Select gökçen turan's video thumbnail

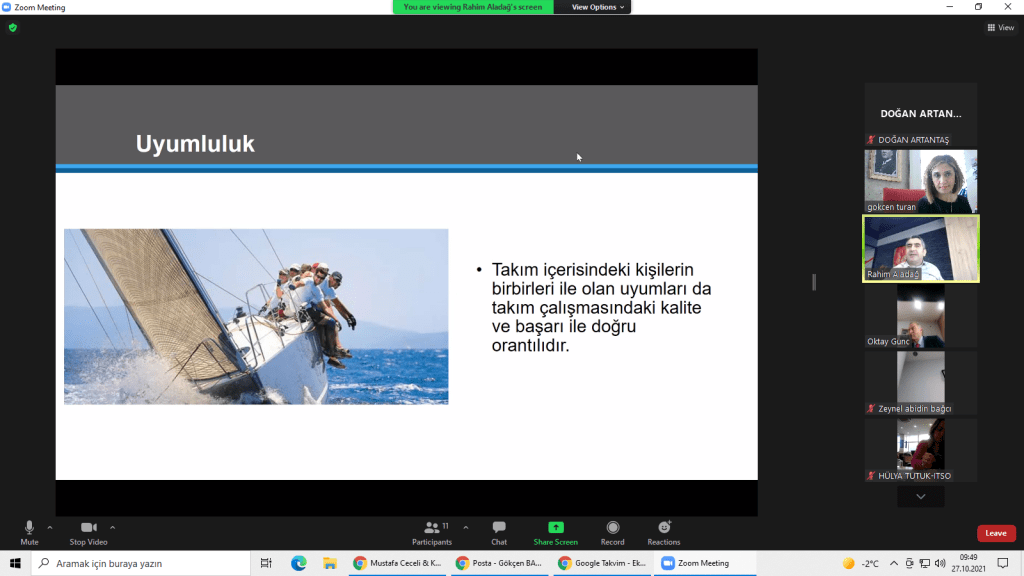pos(920,181)
